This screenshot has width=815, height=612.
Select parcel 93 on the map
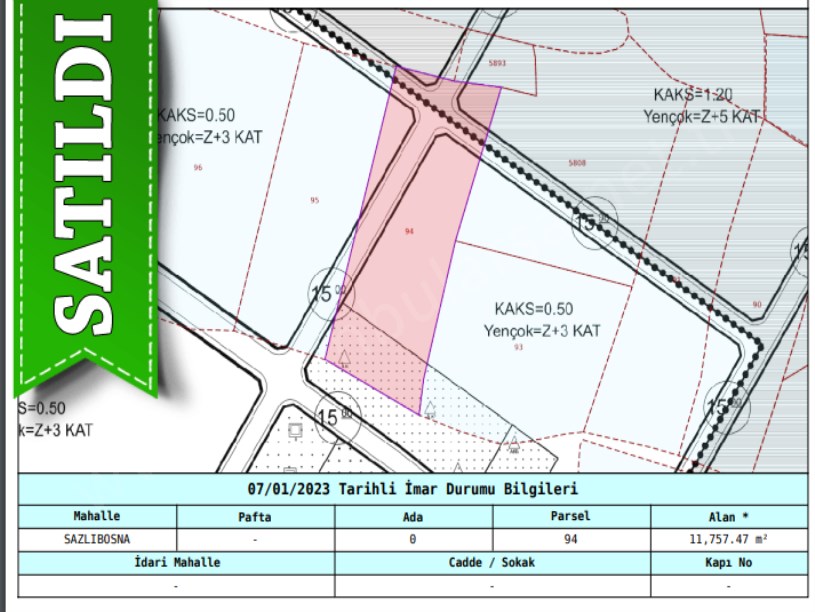tap(517, 346)
